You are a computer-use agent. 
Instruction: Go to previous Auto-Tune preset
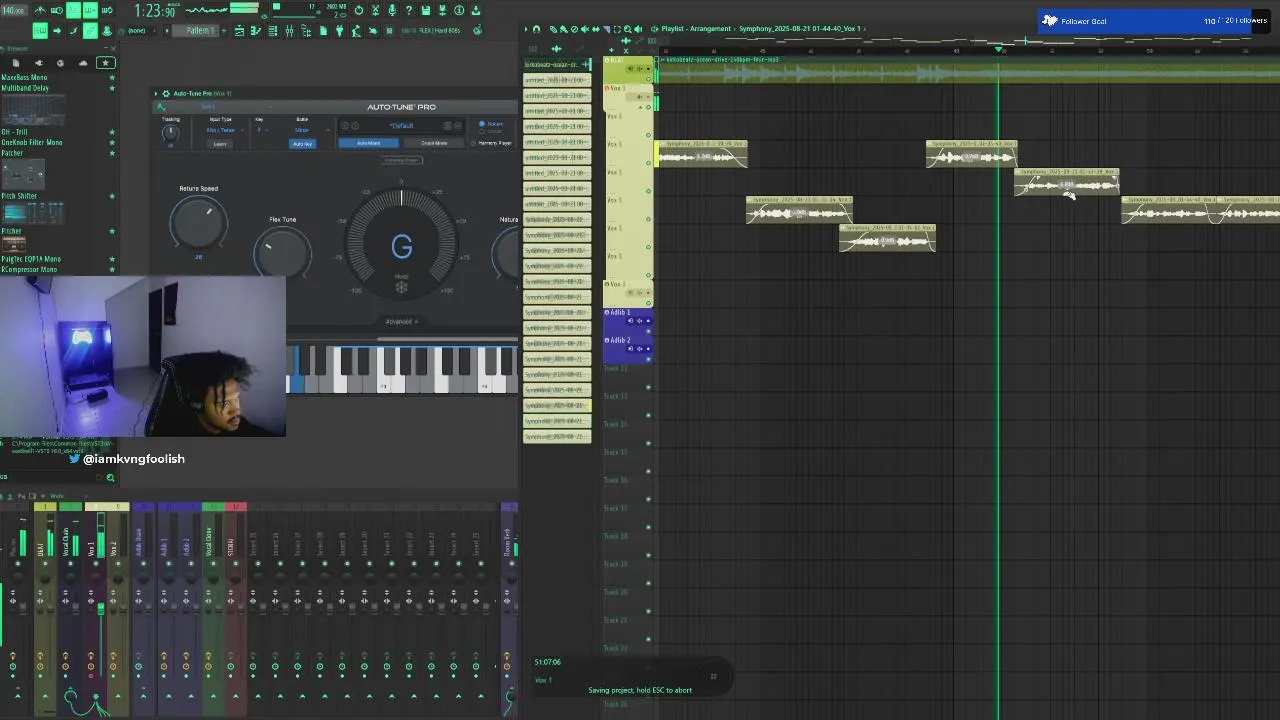[345, 126]
